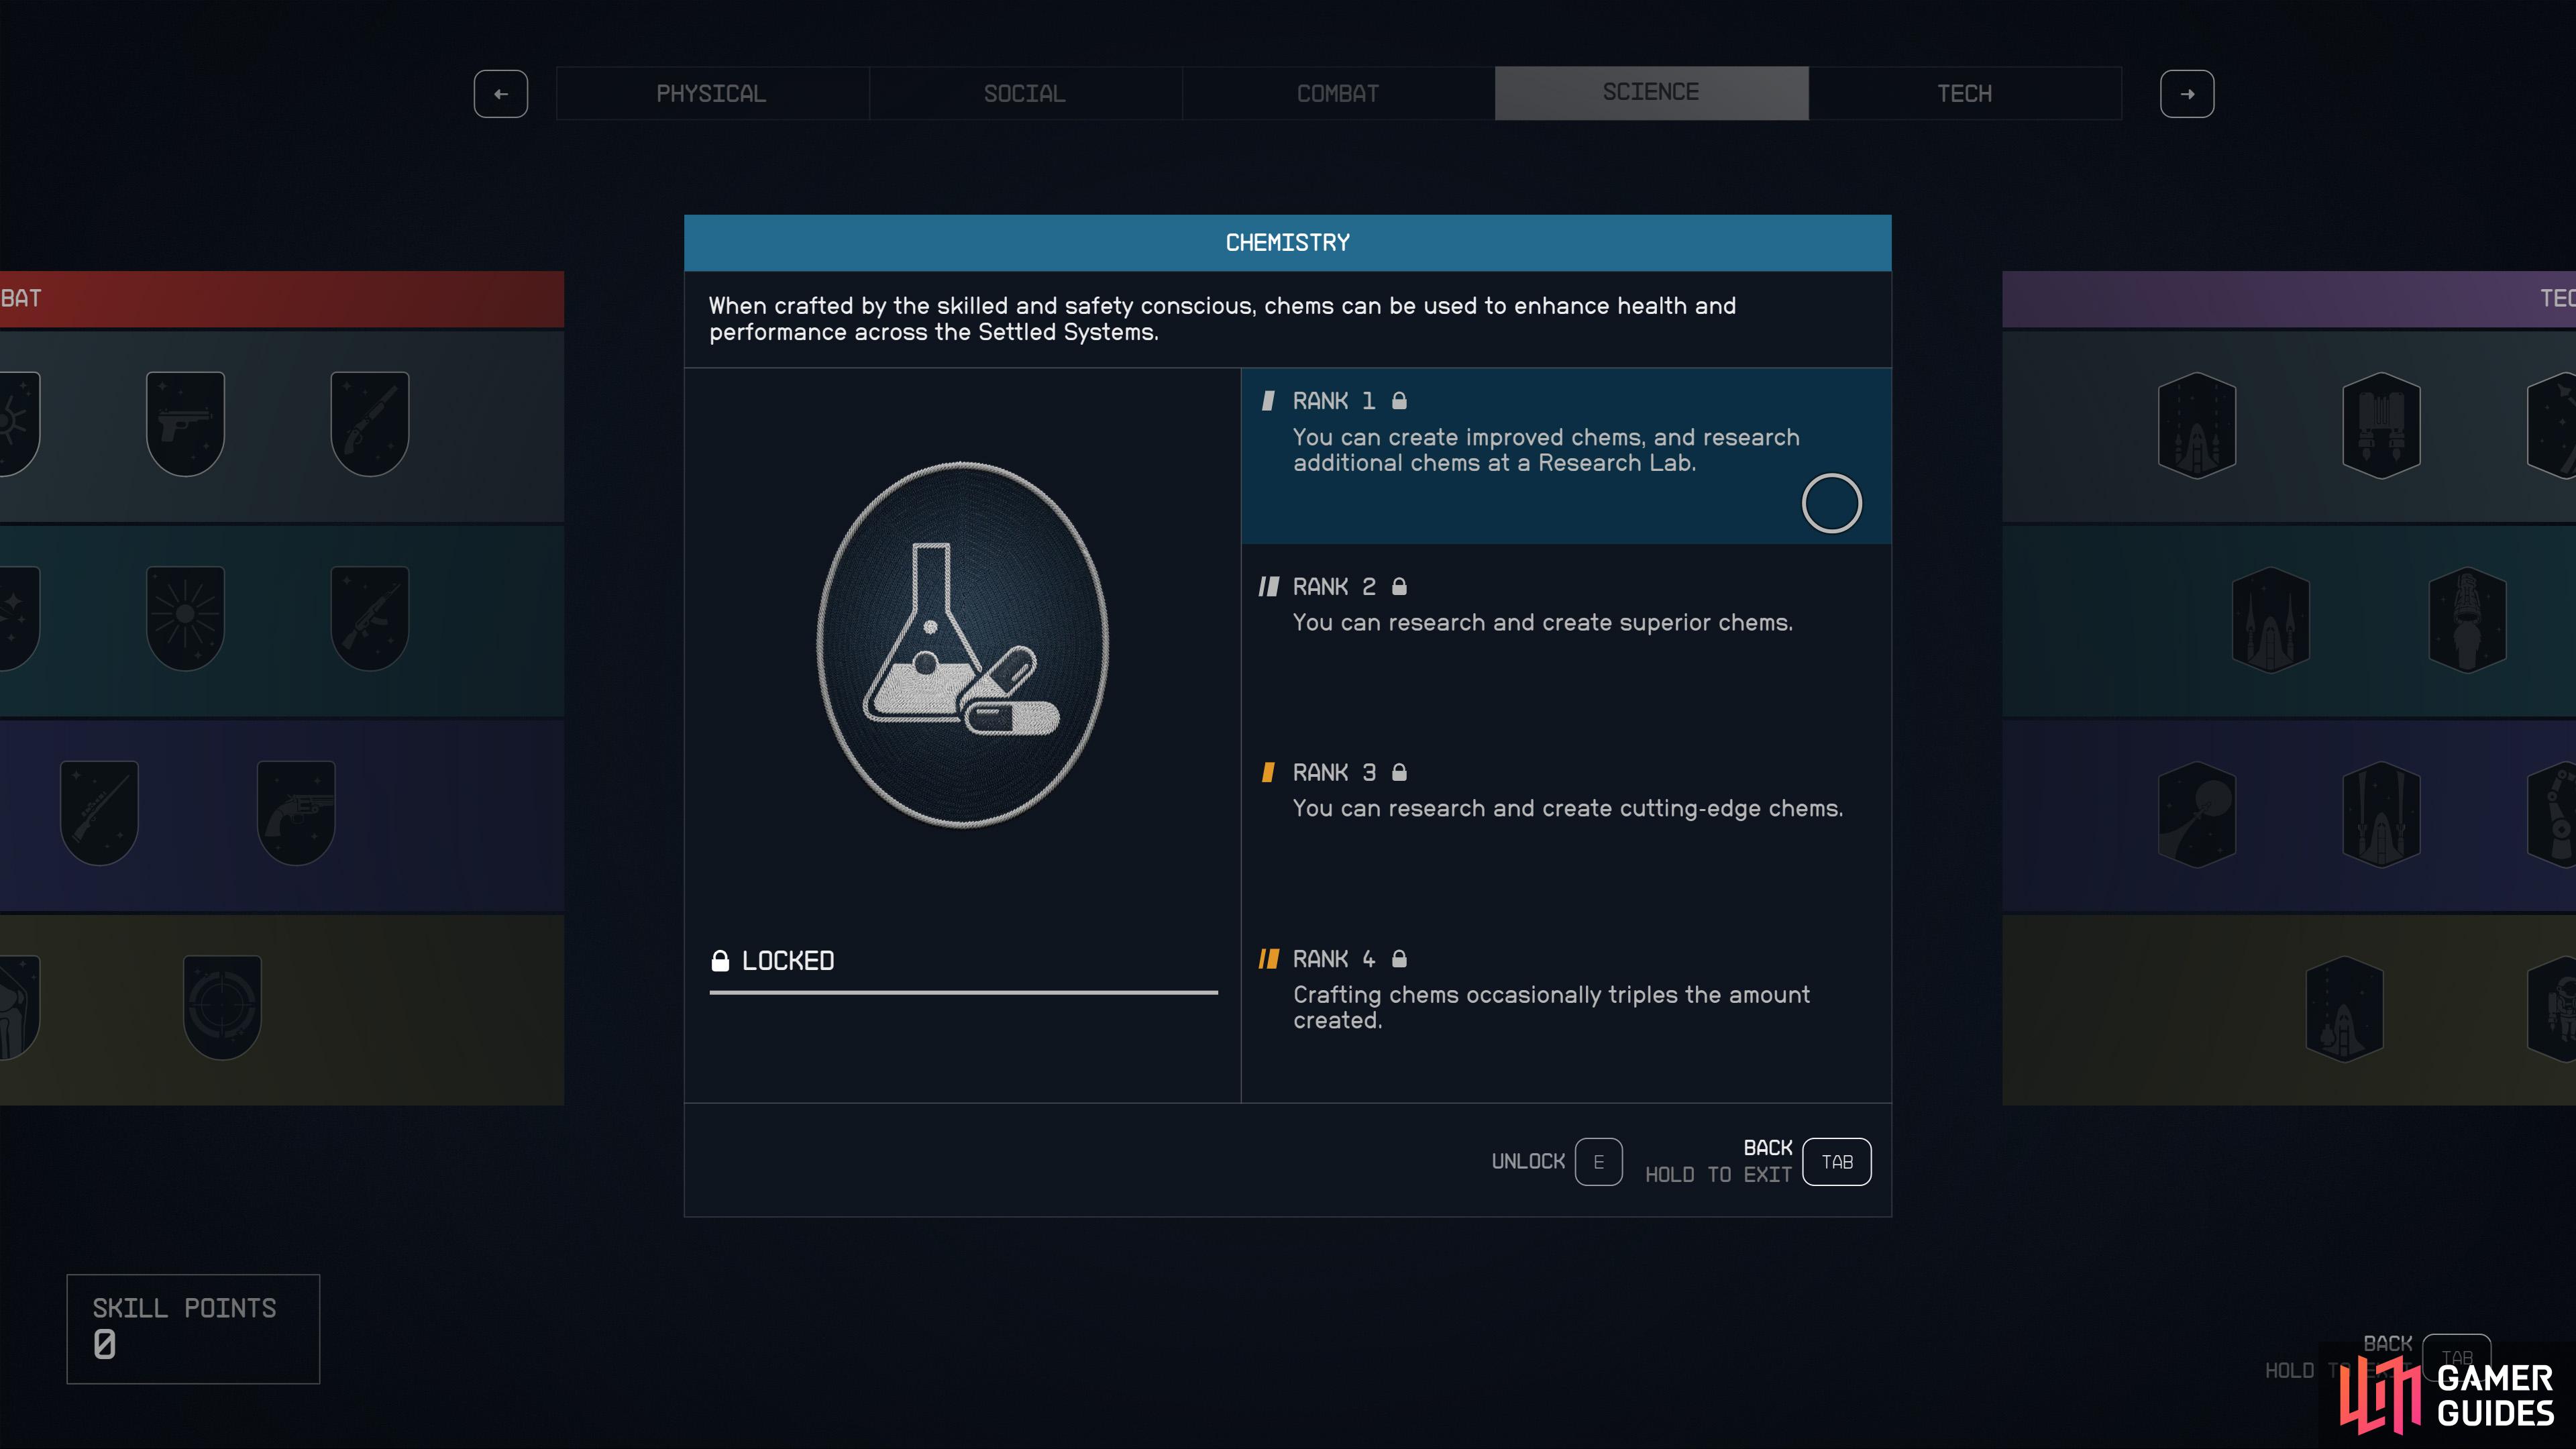Image resolution: width=2576 pixels, height=1449 pixels.
Task: Switch to the TECH skill tab
Action: click(1965, 93)
